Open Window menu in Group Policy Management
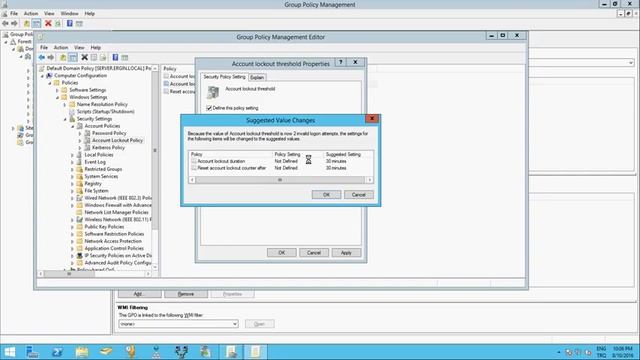 pos(69,13)
